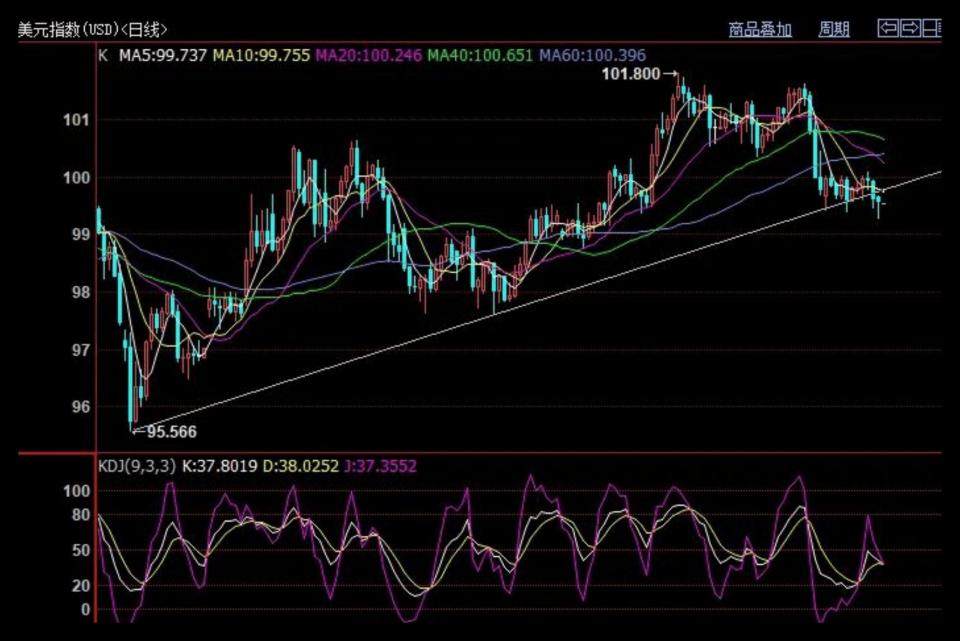Click the K:37.8019 value
Image resolution: width=960 pixels, height=641 pixels.
click(219, 467)
